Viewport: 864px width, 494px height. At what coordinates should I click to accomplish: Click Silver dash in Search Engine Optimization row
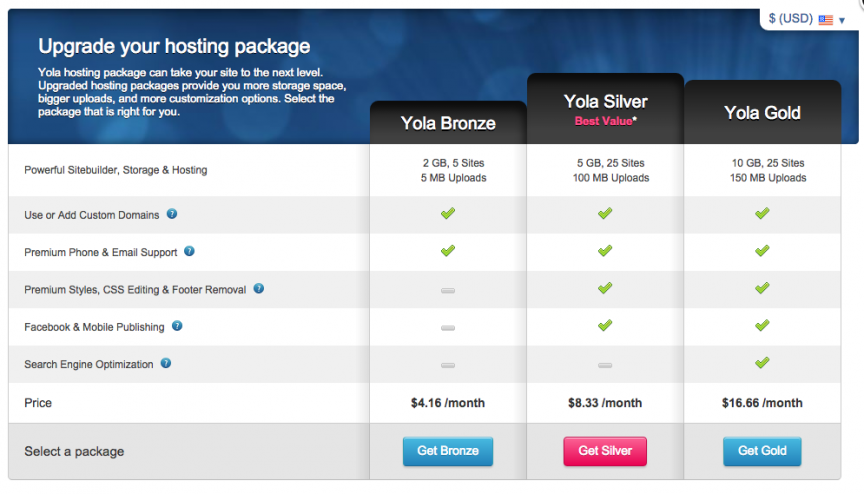605,365
